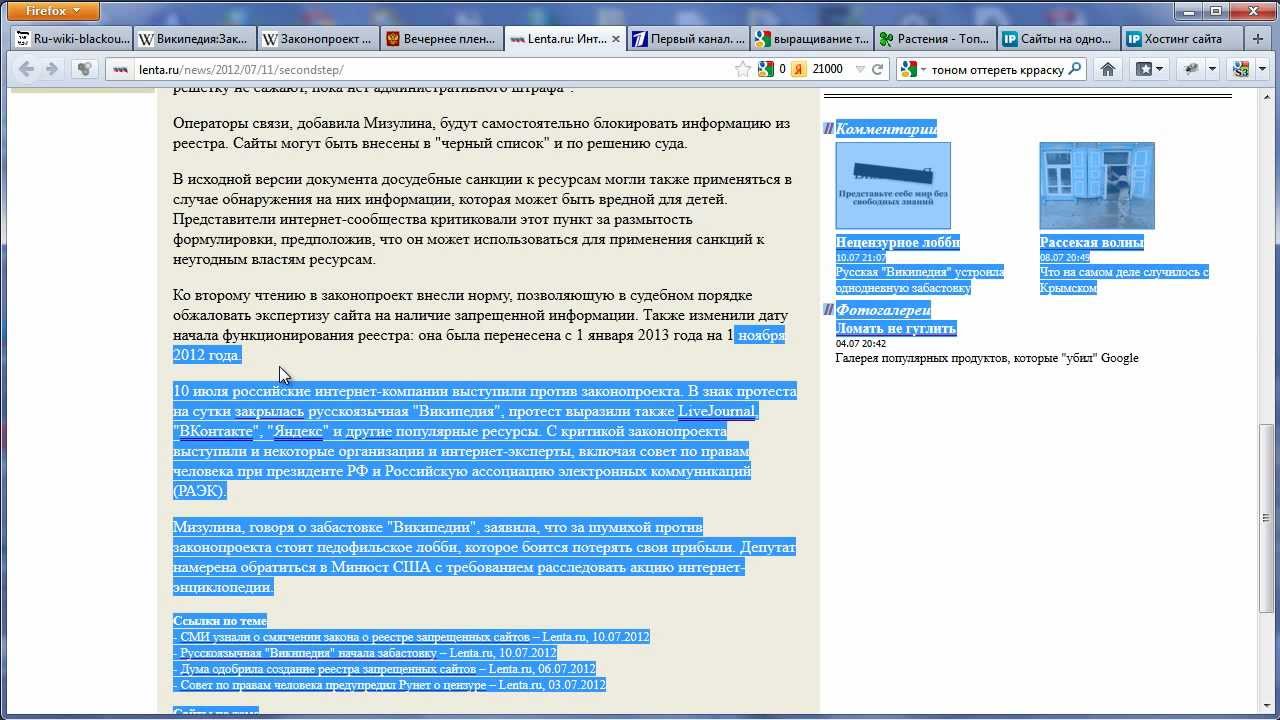Switch to the 'Википедия:Зак...' tab

point(194,39)
